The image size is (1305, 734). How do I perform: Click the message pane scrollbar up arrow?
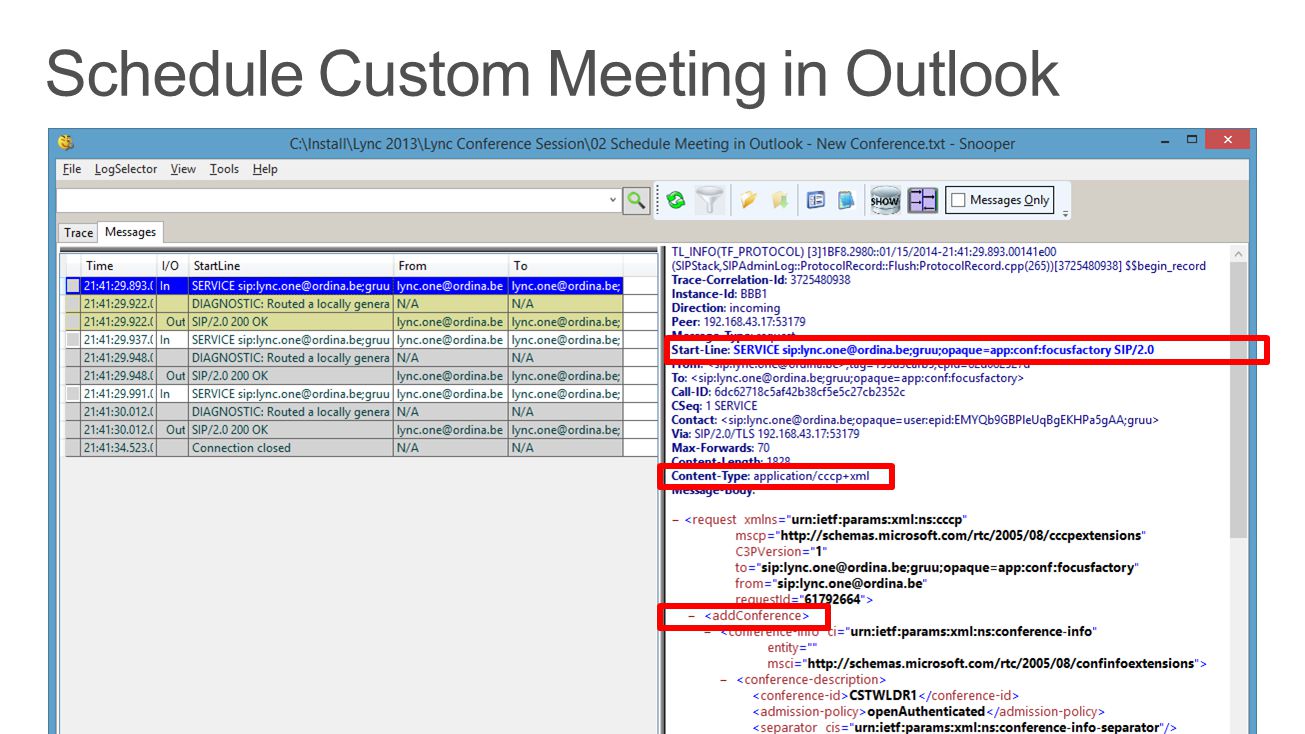pos(1239,254)
